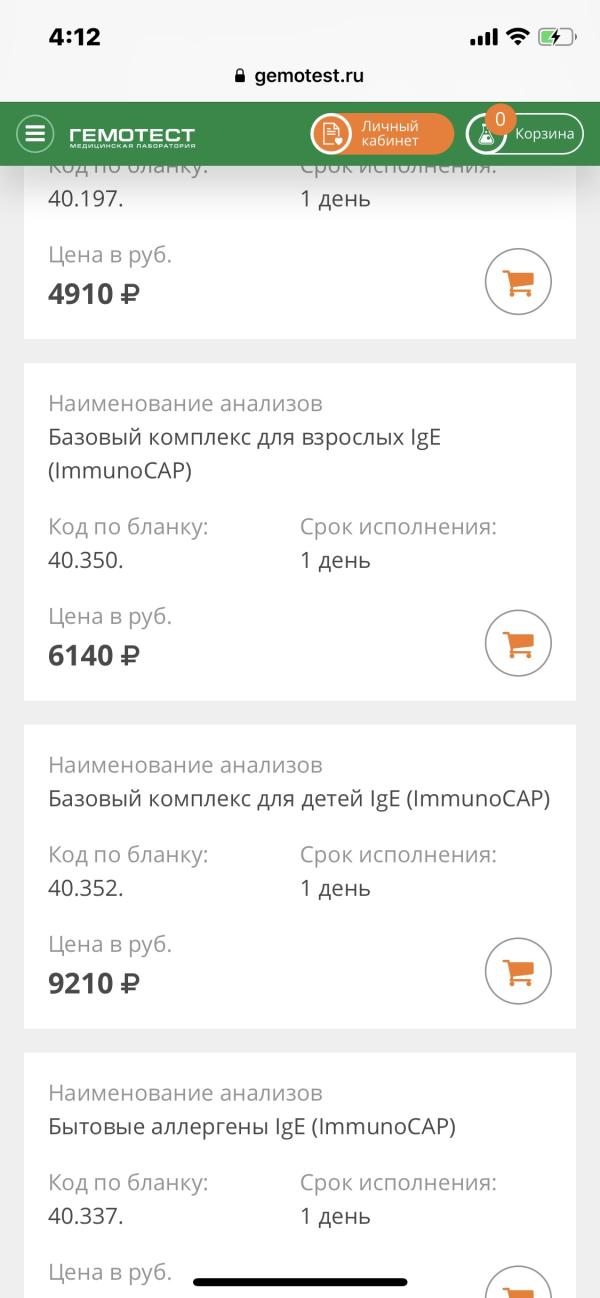The height and width of the screenshot is (1298, 600).
Task: Tap the lock icon beside gemotest.ru
Action: tap(239, 76)
